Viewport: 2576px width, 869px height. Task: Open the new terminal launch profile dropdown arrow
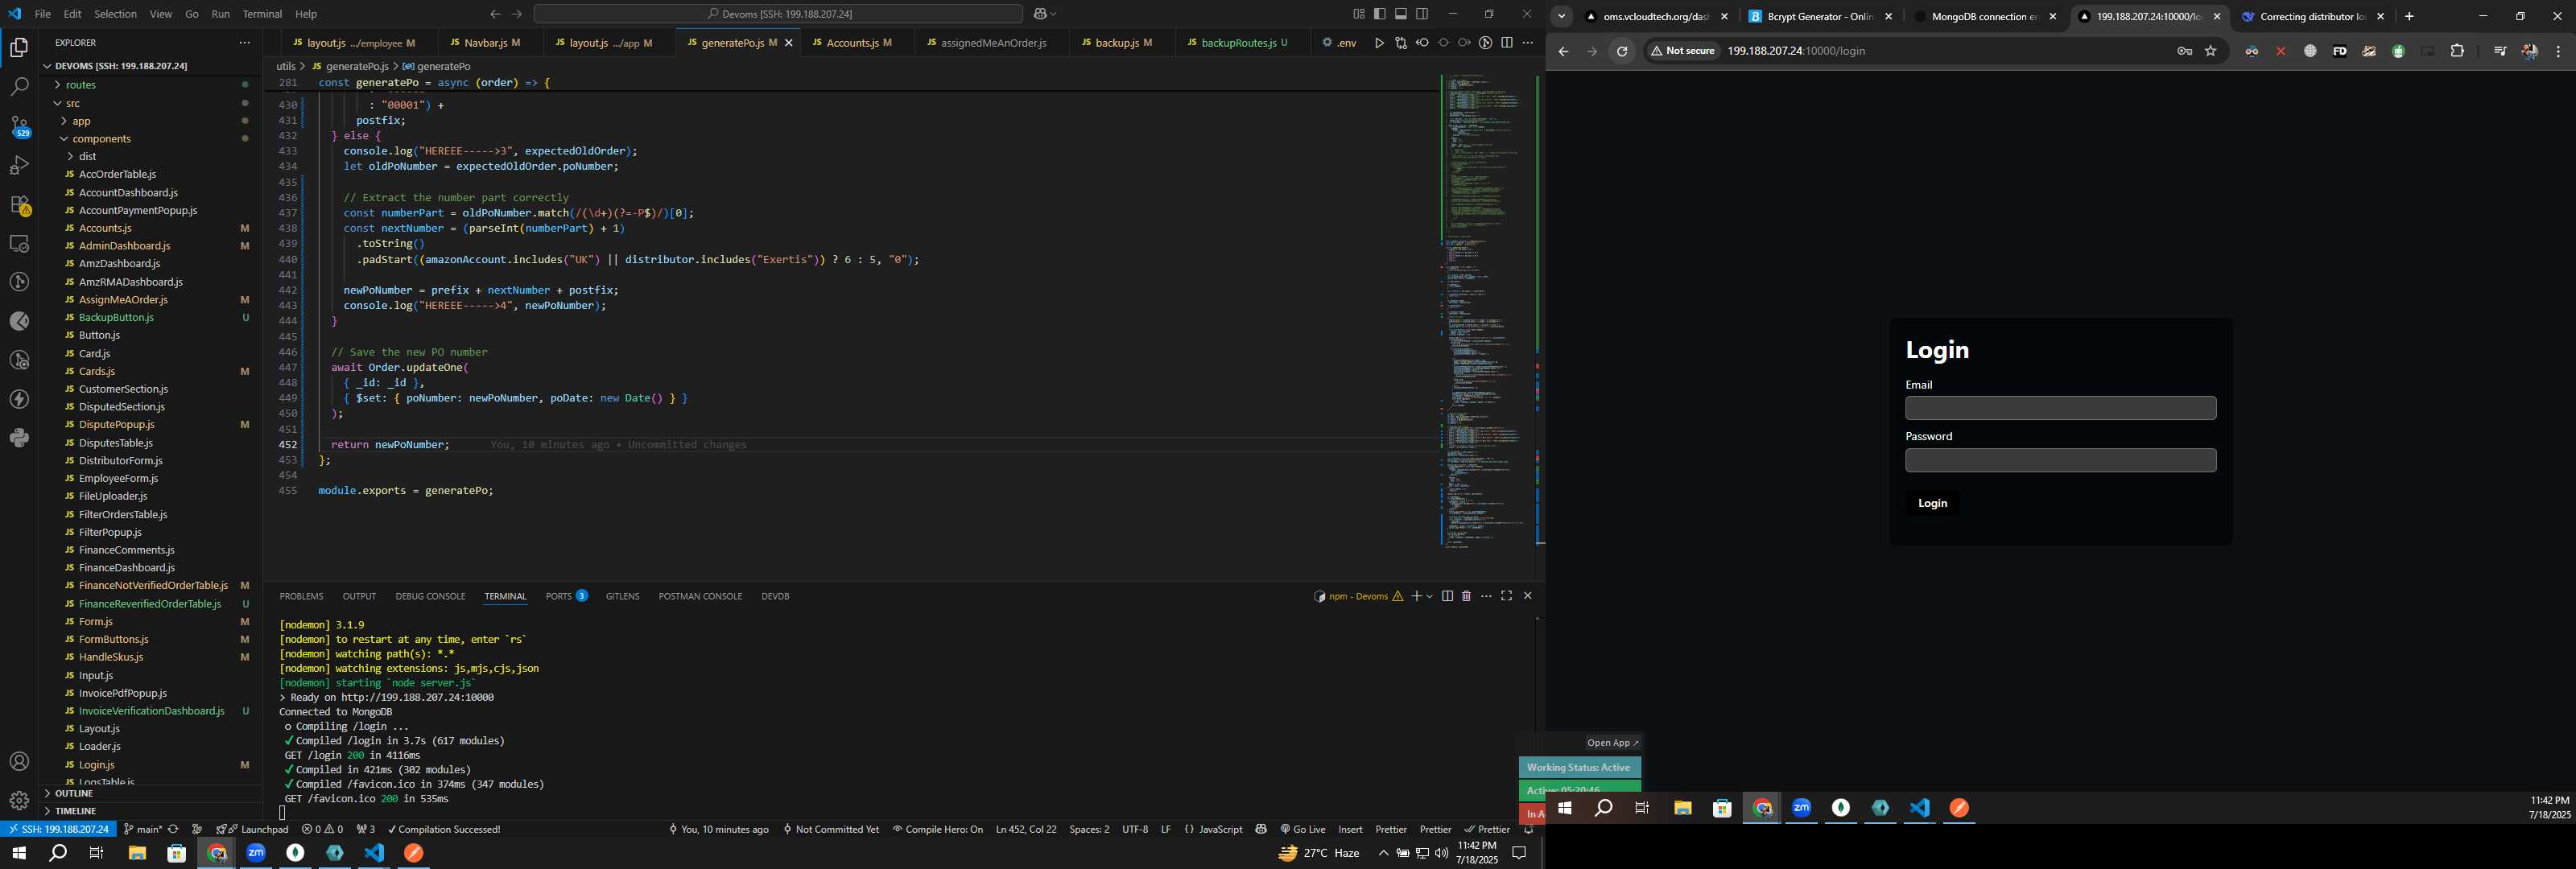1429,596
